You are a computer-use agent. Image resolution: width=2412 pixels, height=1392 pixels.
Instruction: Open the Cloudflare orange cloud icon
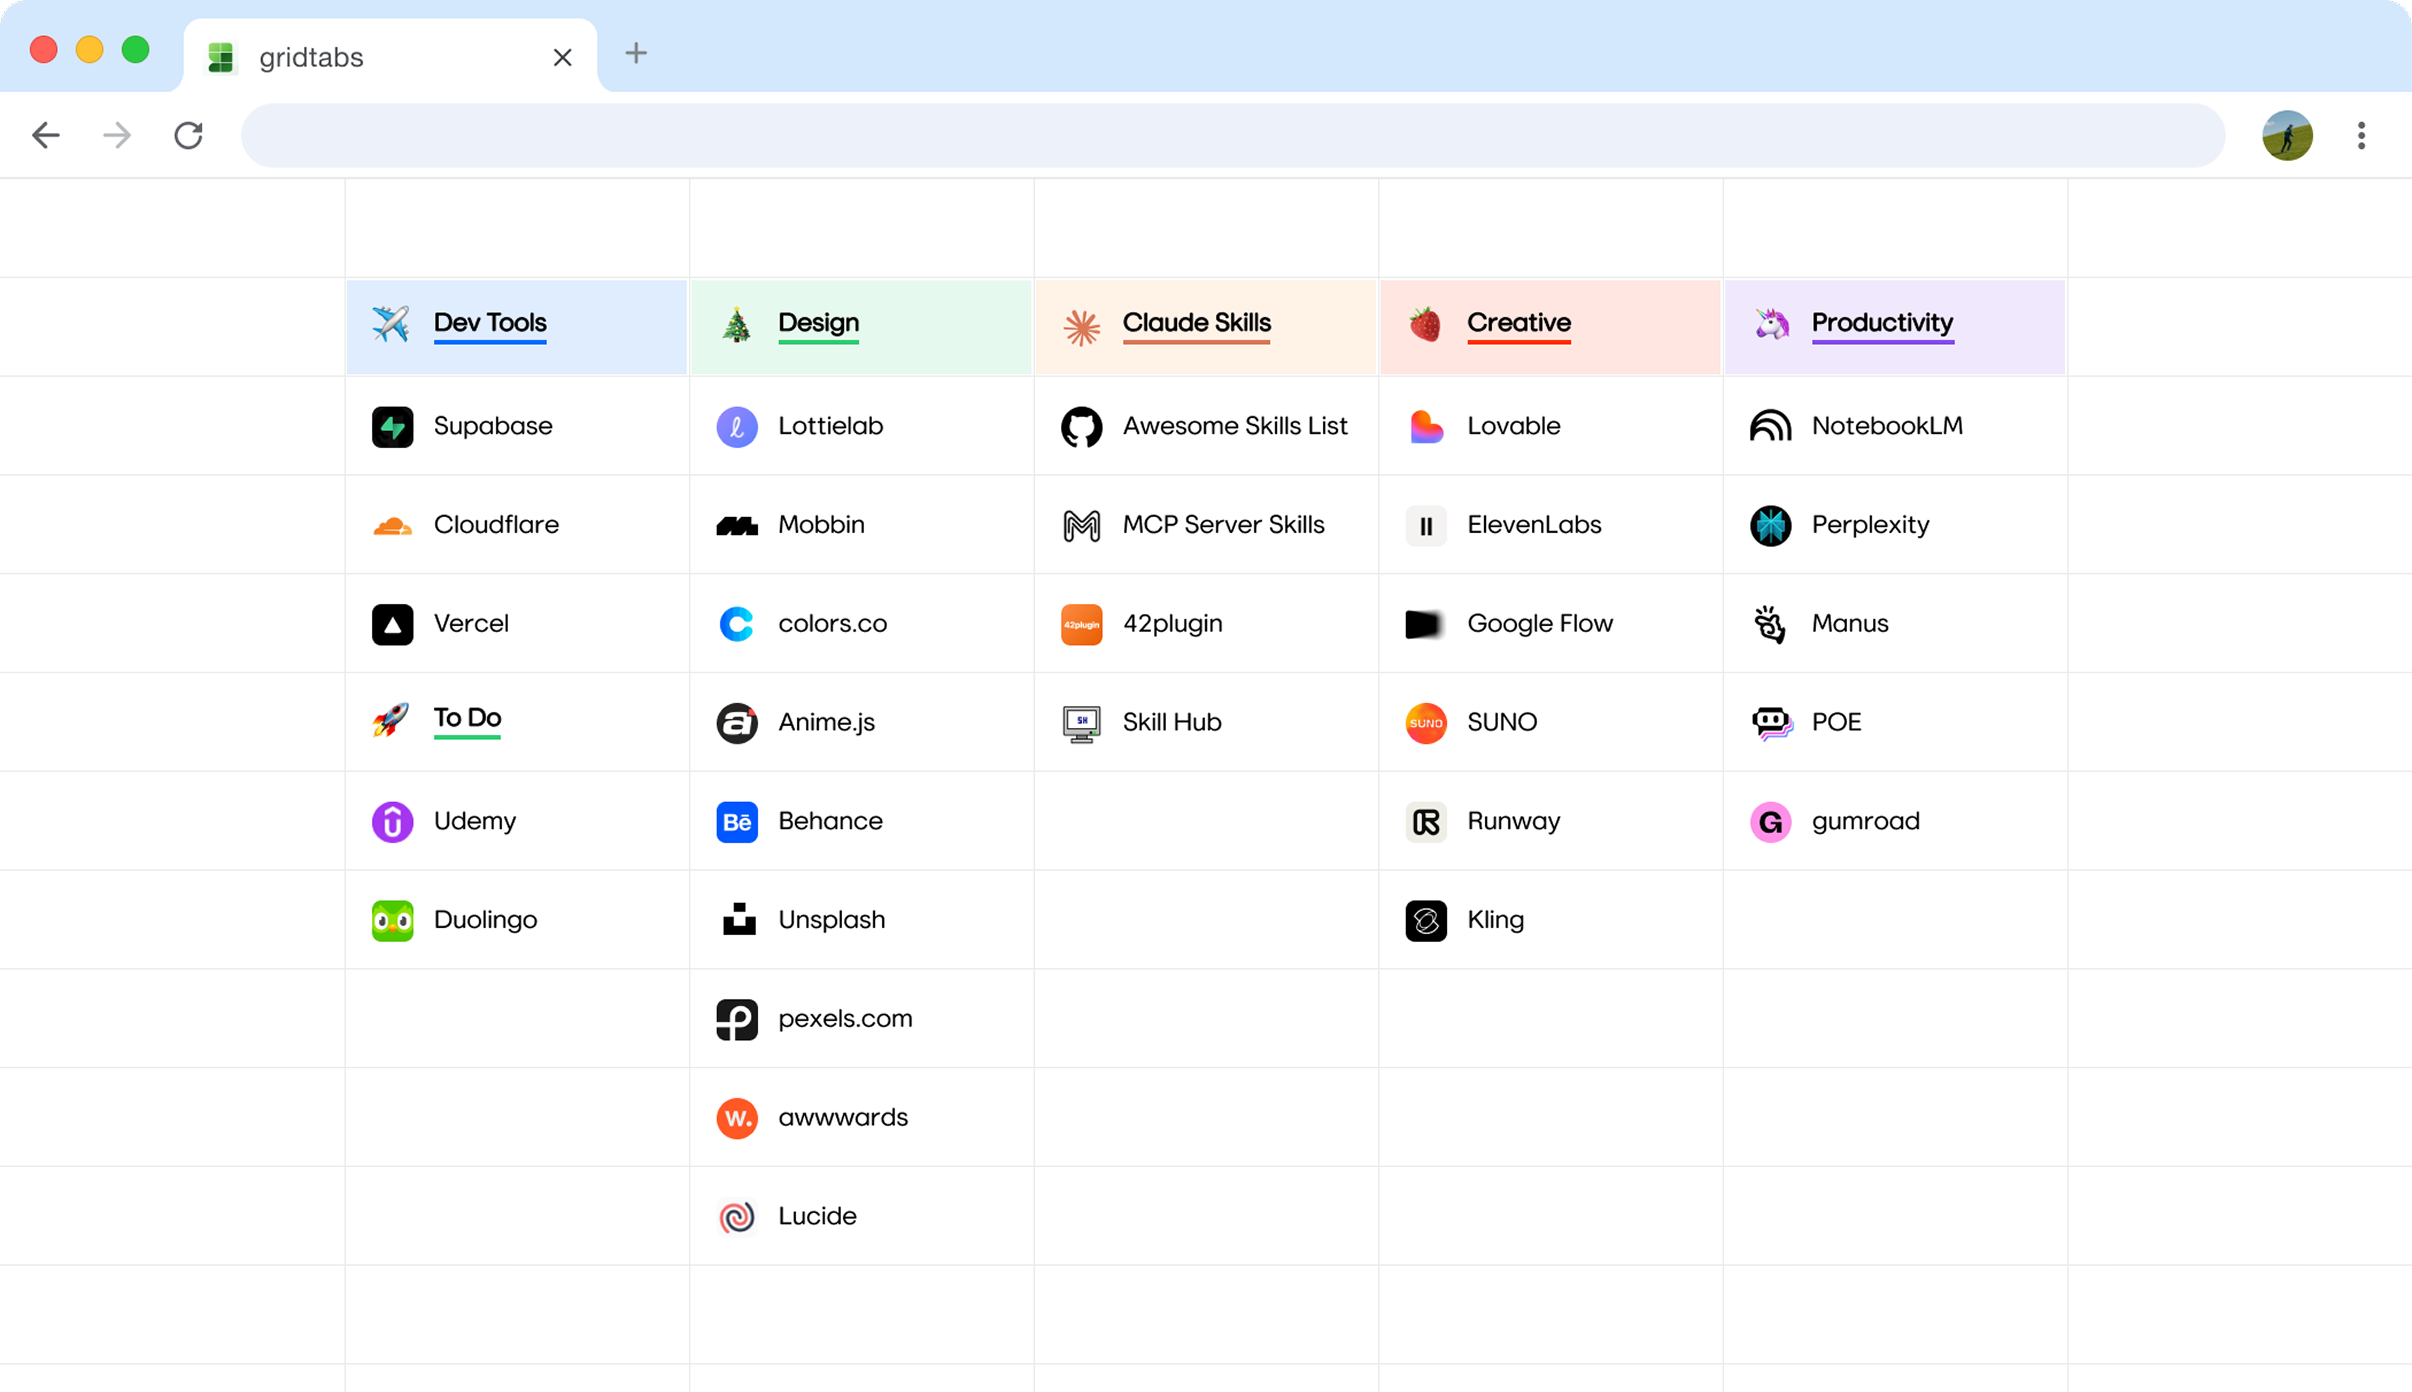392,526
